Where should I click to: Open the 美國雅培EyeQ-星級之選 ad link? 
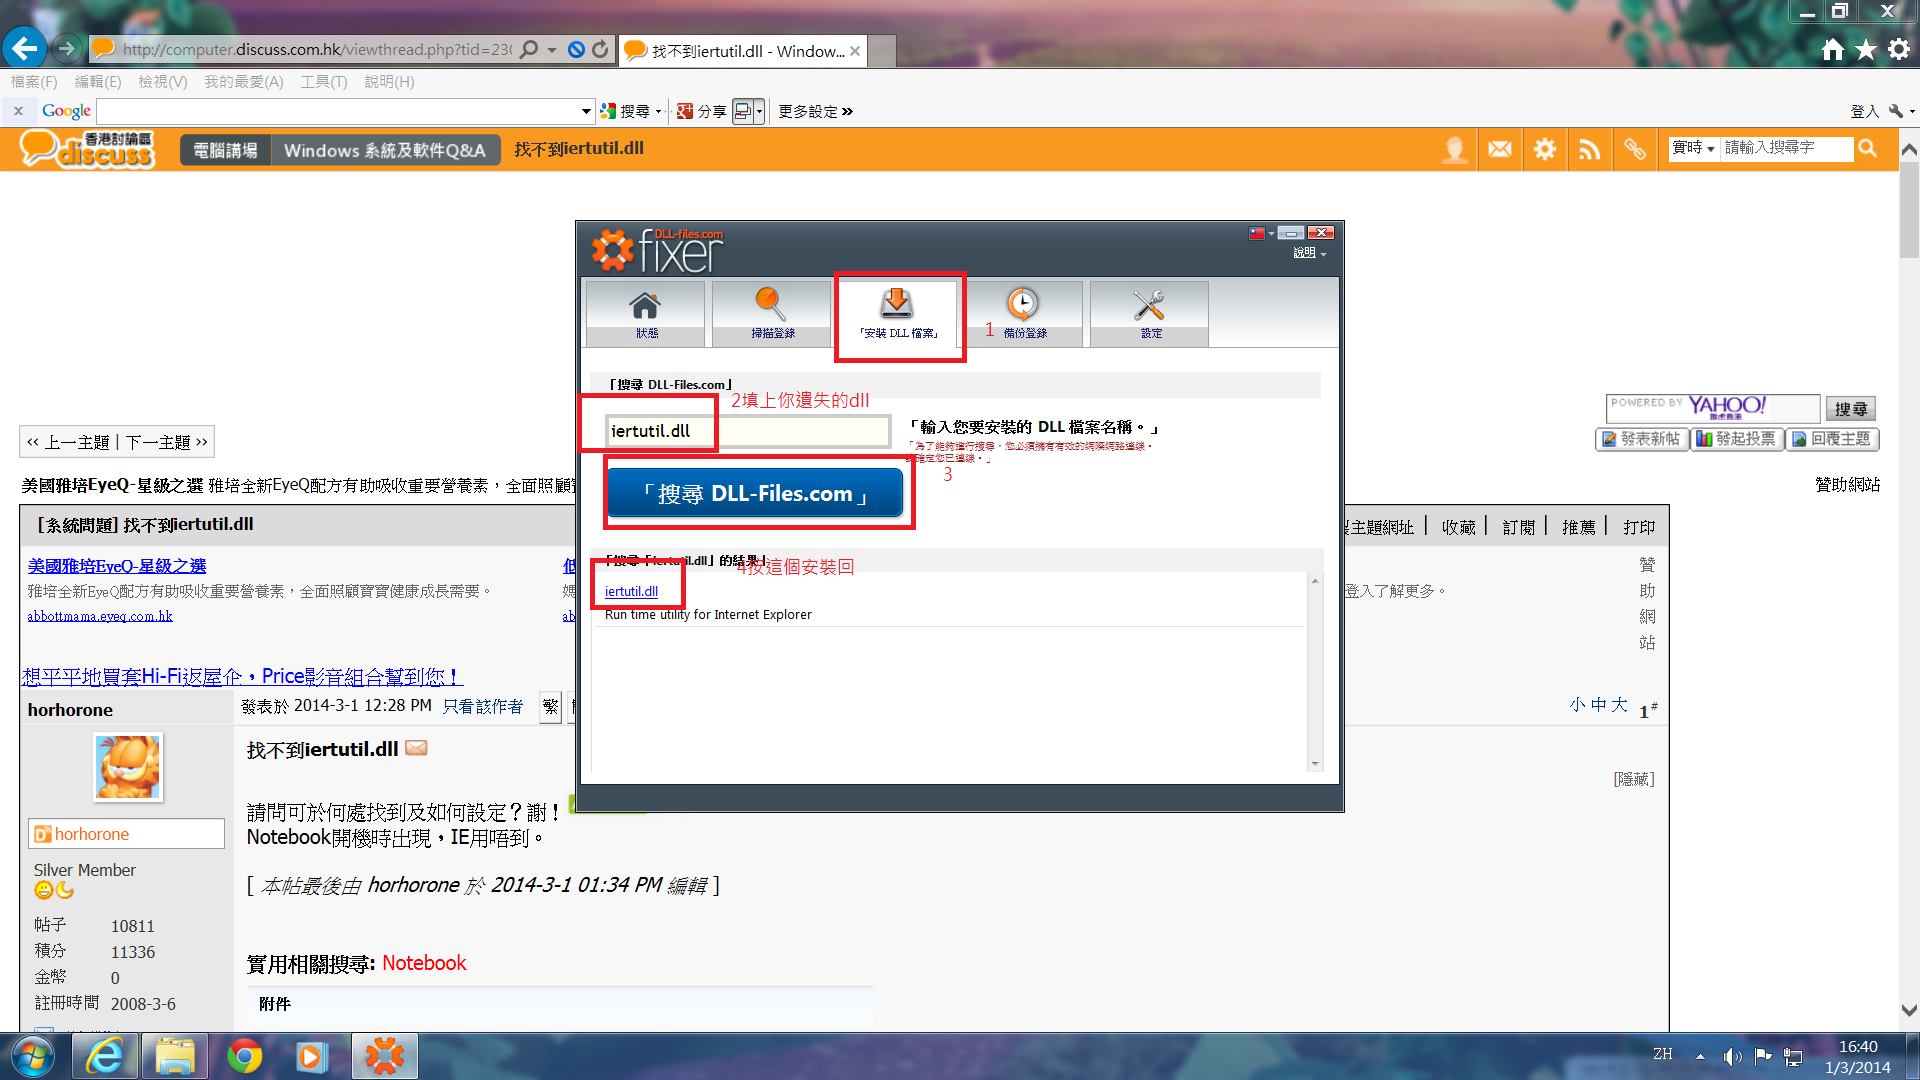pyautogui.click(x=117, y=566)
